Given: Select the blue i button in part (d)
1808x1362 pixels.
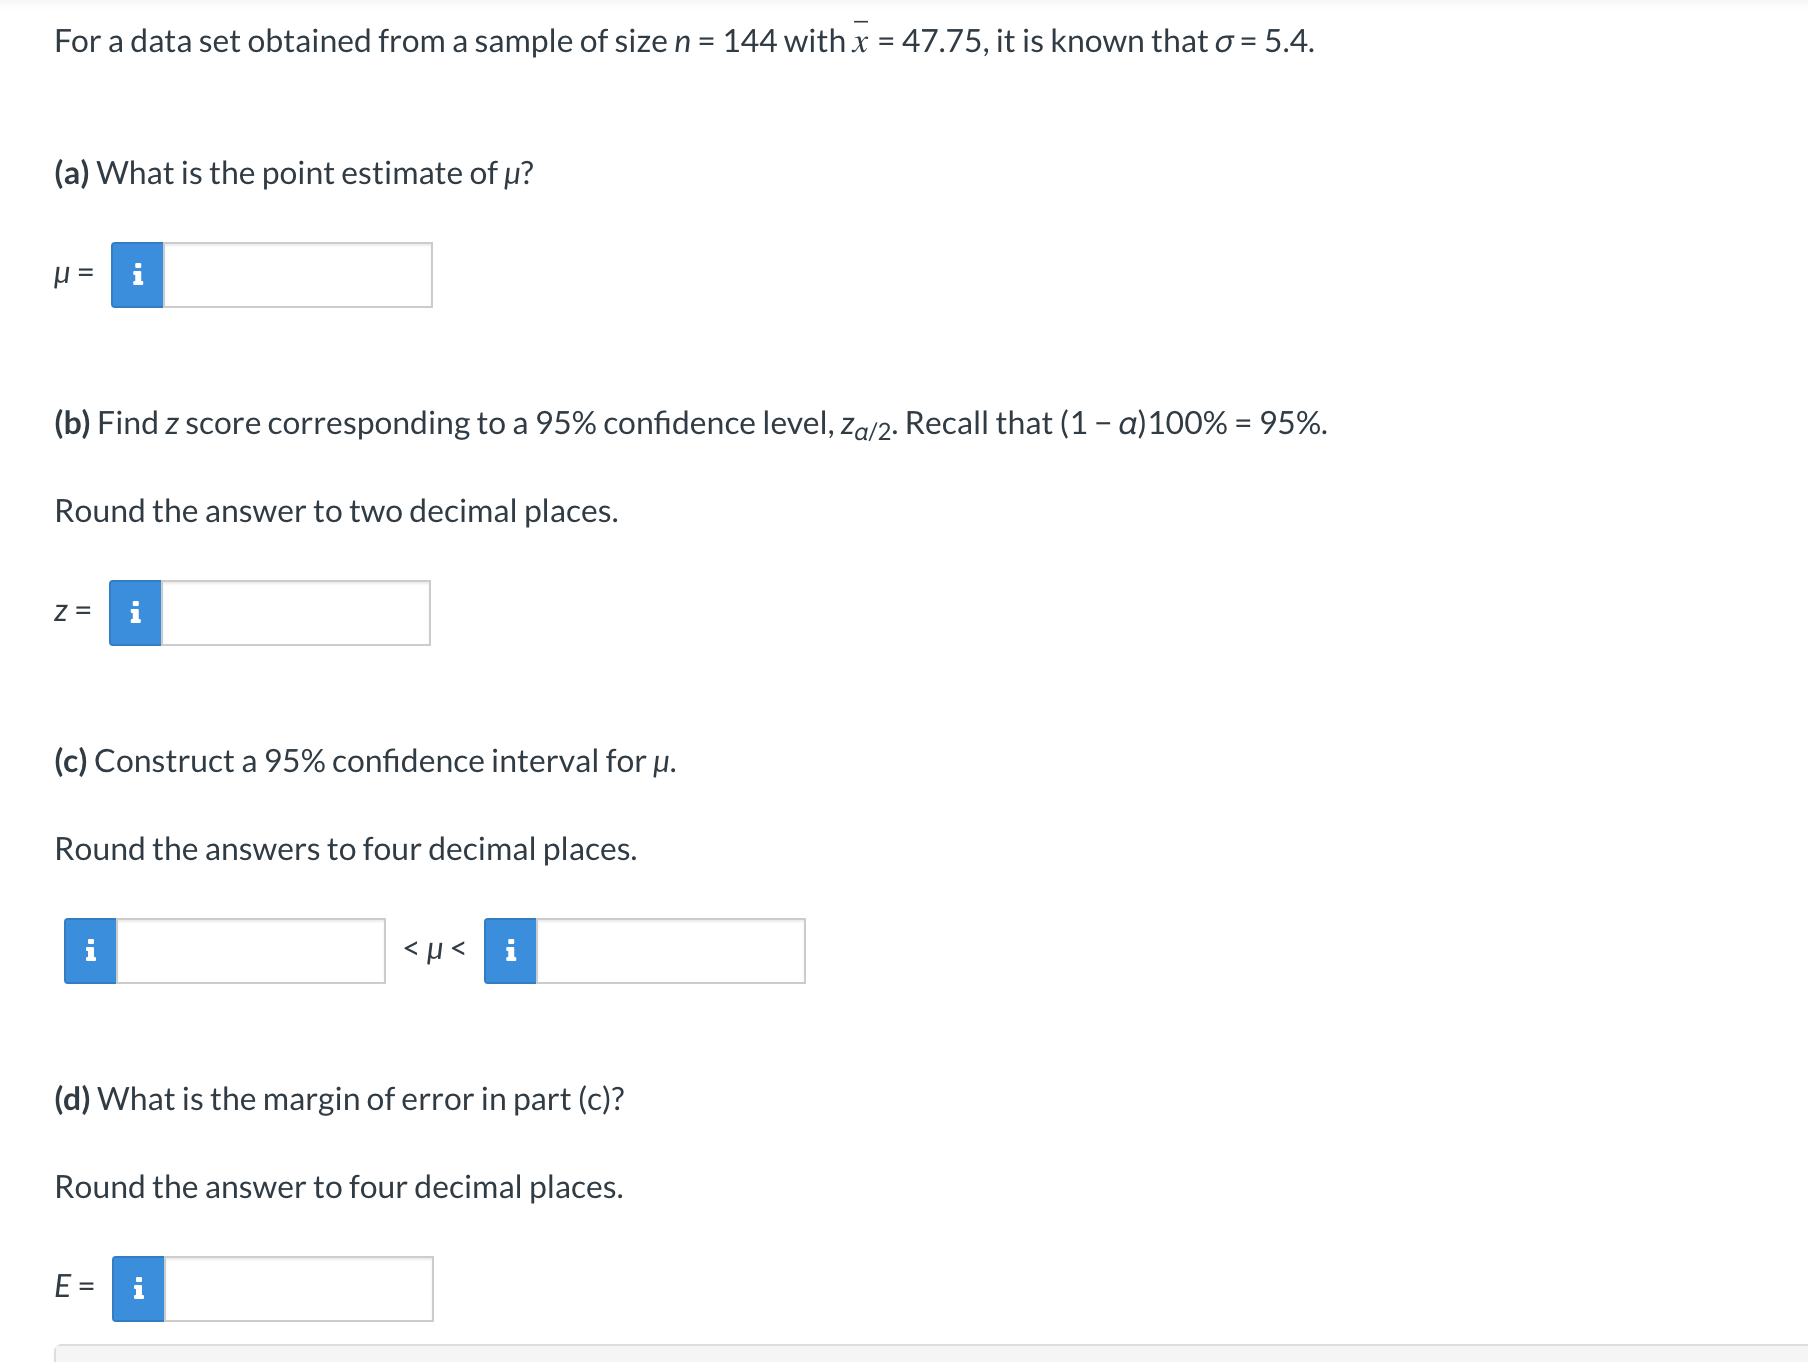Looking at the screenshot, I should pyautogui.click(x=138, y=1290).
